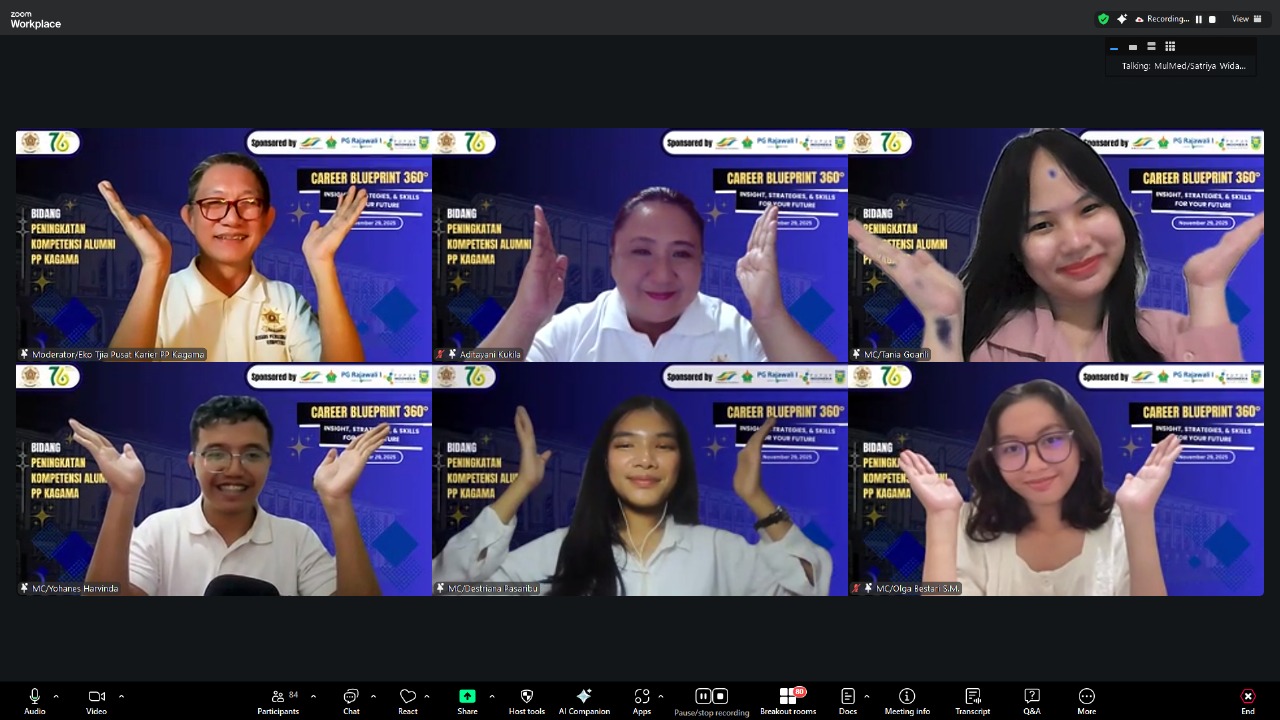
Task: Click the red End meeting button
Action: (1247, 701)
